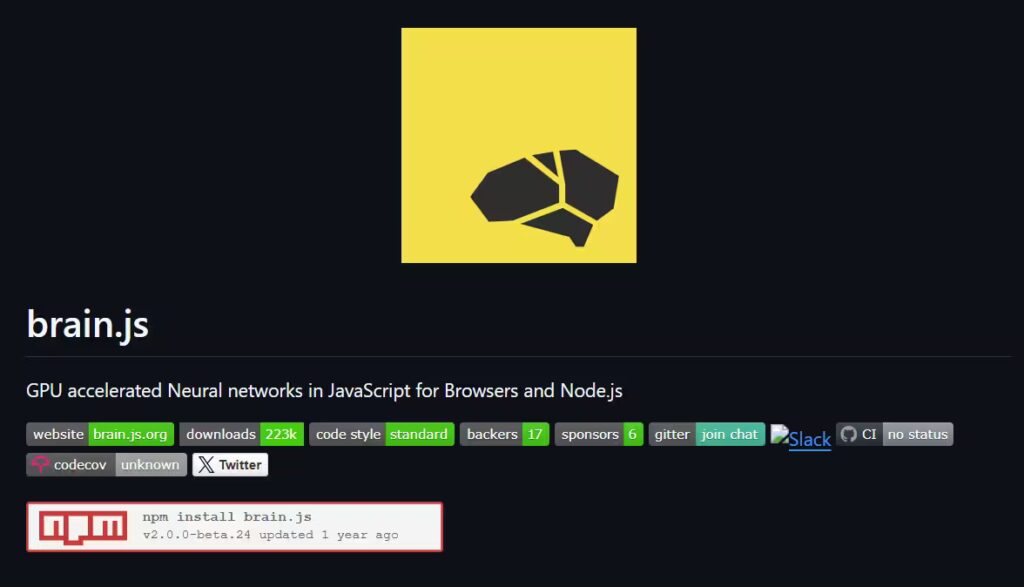Click the brain.js heading

pyautogui.click(x=88, y=325)
